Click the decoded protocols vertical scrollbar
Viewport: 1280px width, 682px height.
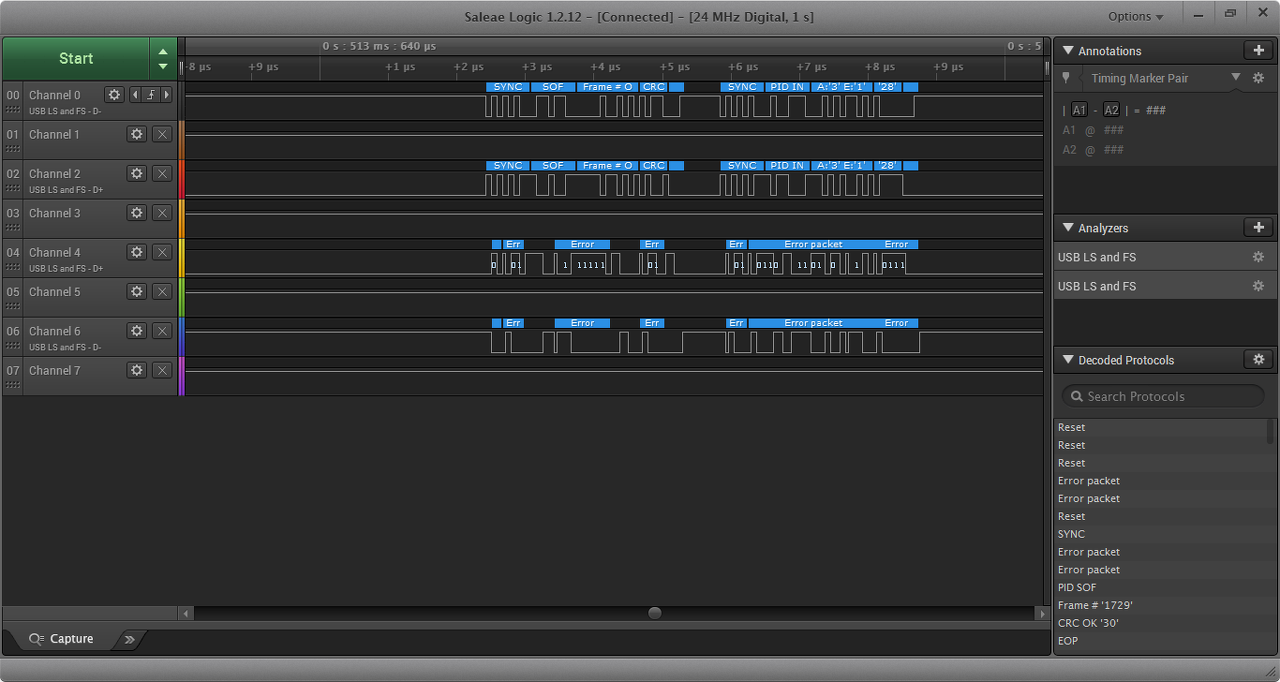1271,432
